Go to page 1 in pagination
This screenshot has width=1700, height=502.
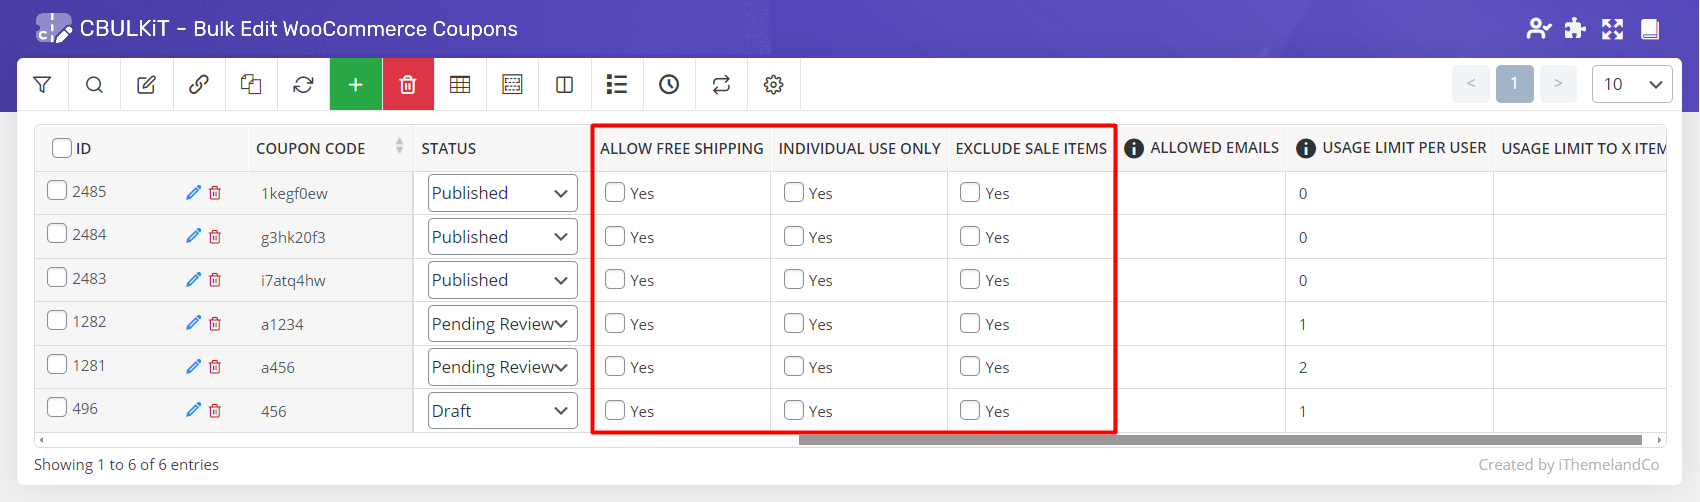click(x=1514, y=84)
